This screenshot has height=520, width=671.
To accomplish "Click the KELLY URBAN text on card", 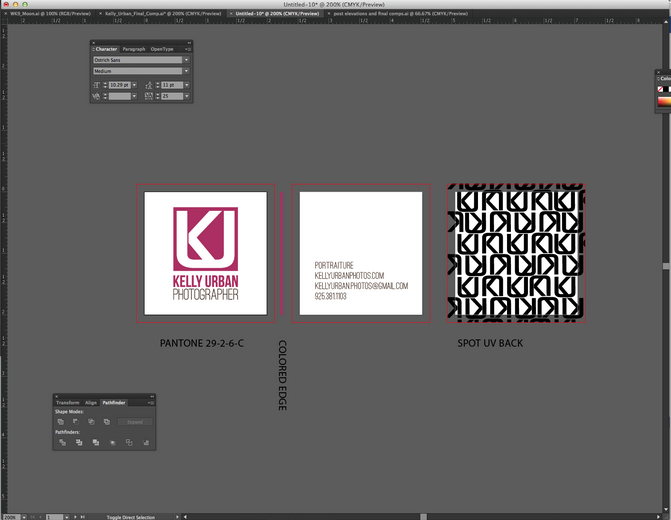I will pyautogui.click(x=205, y=281).
